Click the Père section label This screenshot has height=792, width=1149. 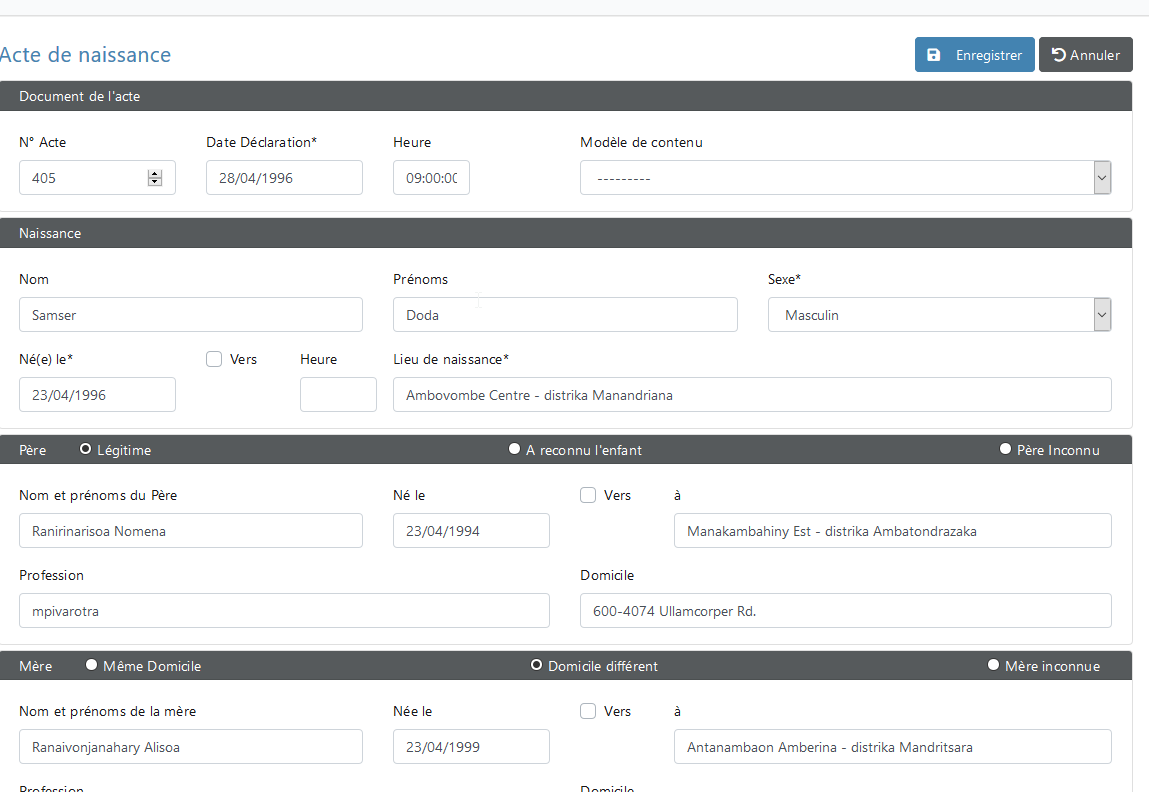(32, 450)
